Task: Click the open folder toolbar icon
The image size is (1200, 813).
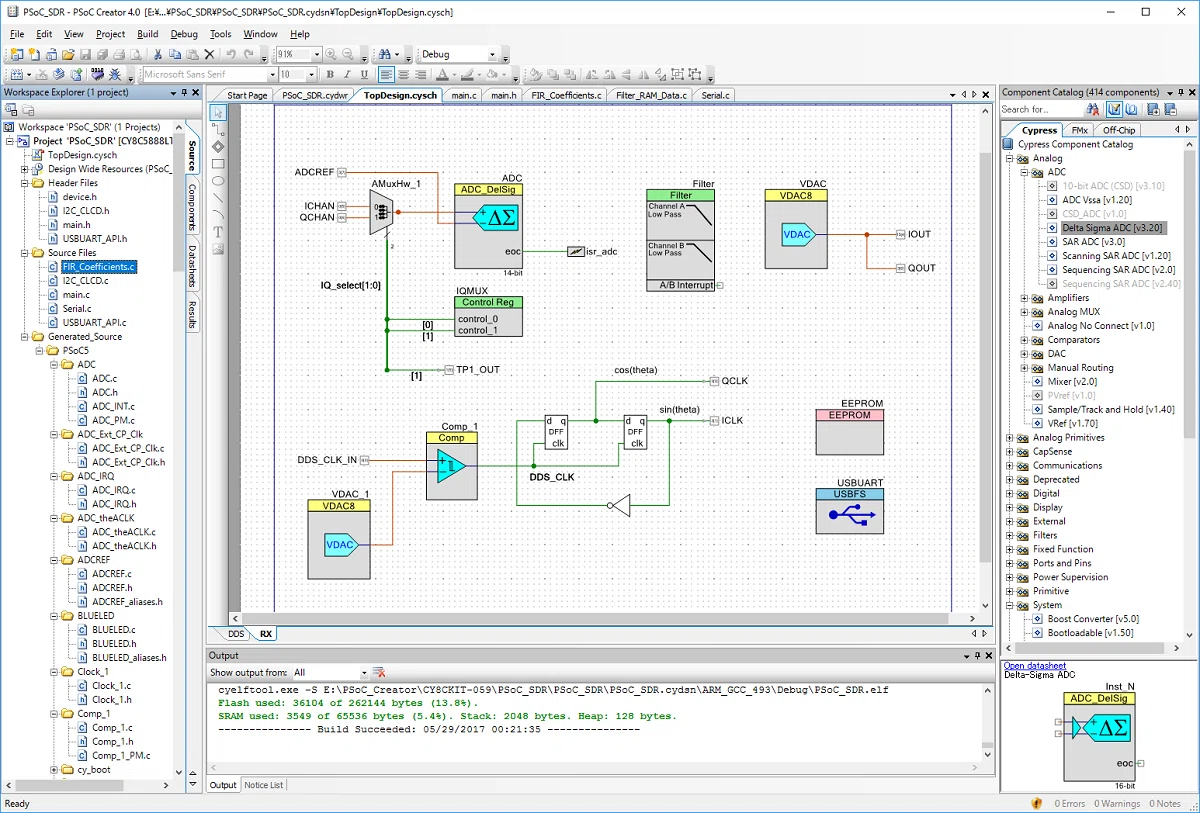Action: click(68, 54)
